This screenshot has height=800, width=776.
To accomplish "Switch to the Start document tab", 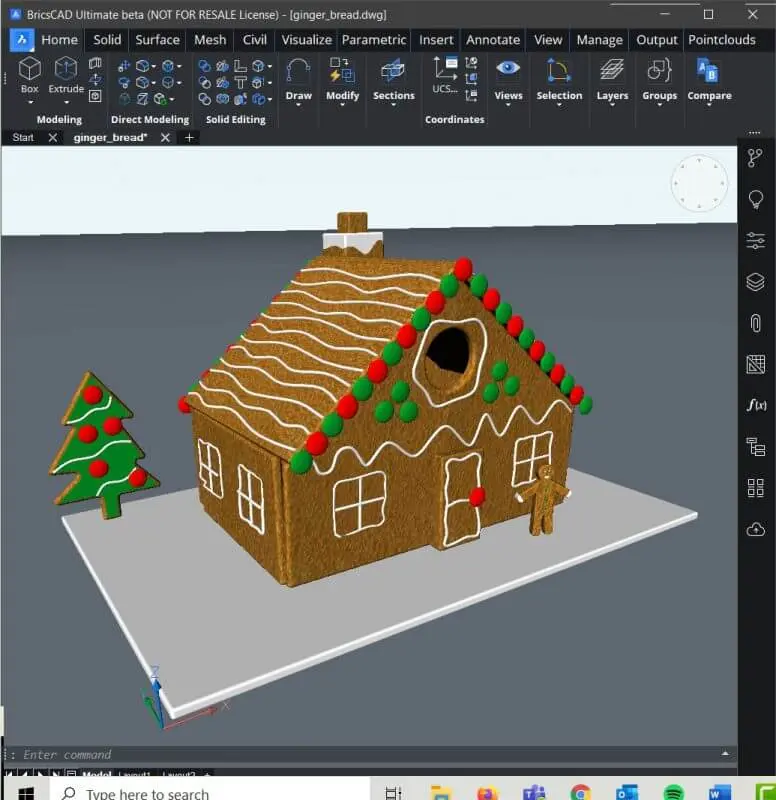I will coord(23,137).
